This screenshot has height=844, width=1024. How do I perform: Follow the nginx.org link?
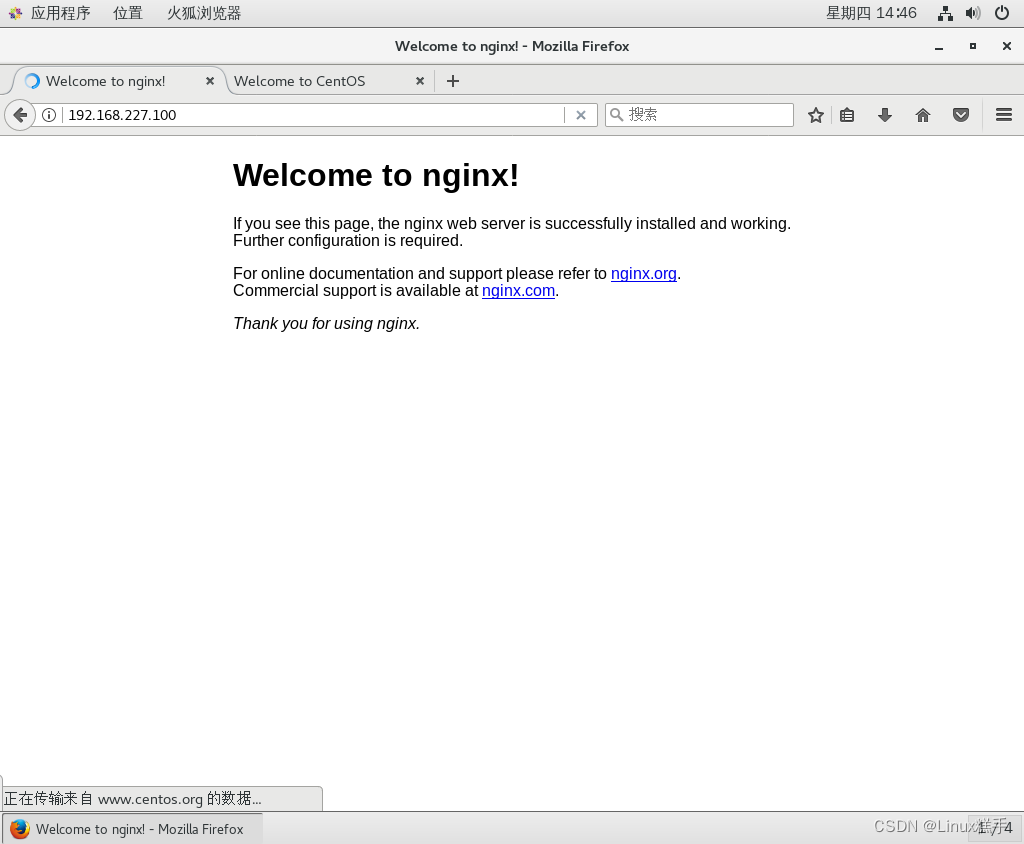coord(643,273)
